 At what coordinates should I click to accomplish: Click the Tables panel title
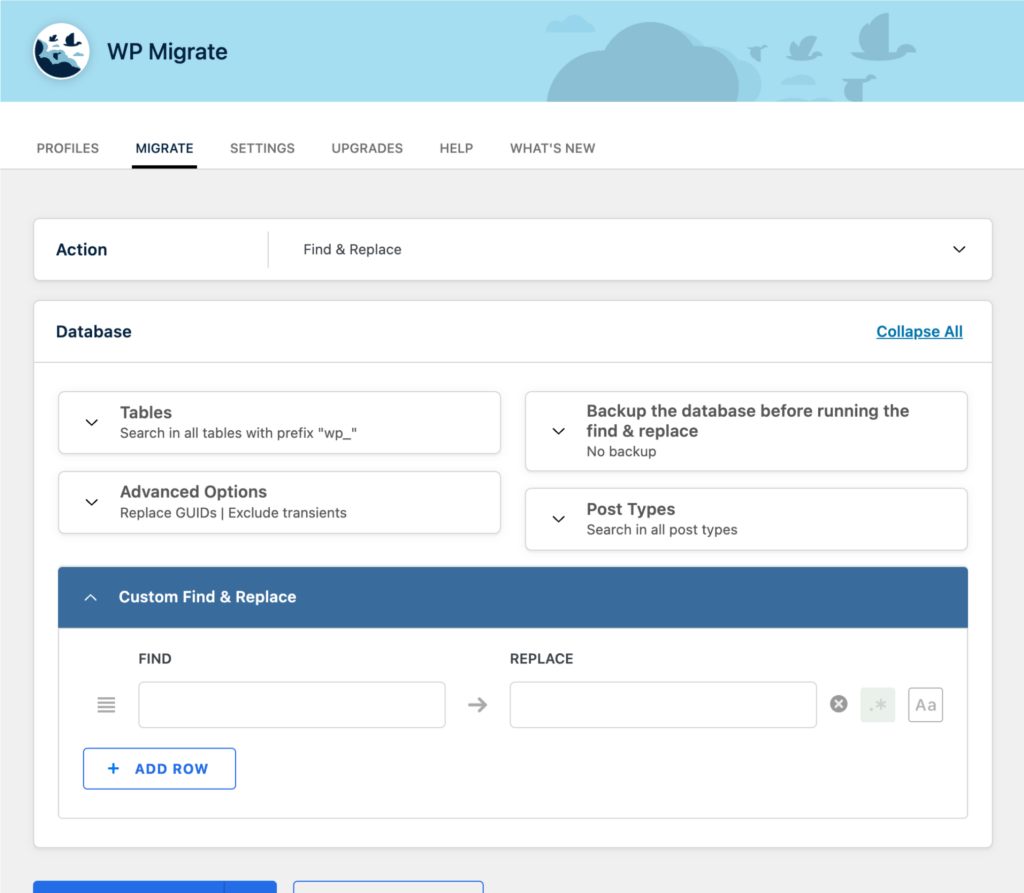tap(146, 412)
